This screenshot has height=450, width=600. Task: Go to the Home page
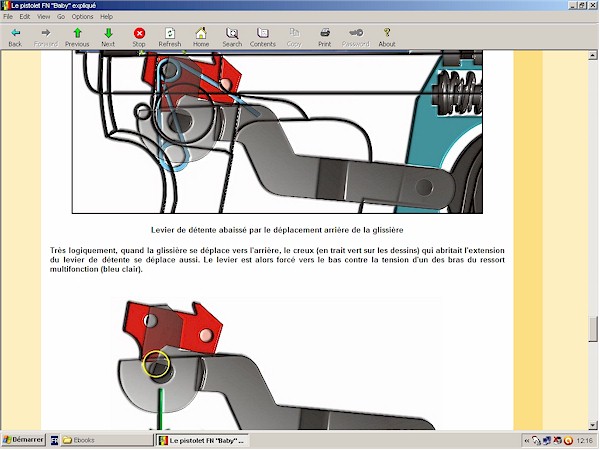click(x=201, y=37)
